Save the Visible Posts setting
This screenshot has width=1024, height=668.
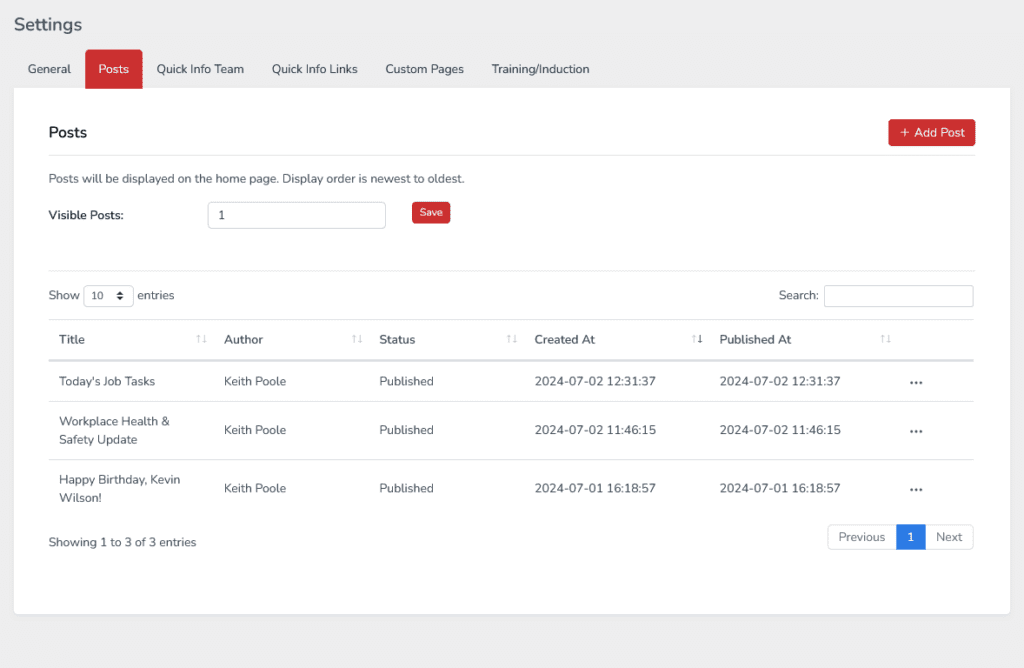coord(431,213)
